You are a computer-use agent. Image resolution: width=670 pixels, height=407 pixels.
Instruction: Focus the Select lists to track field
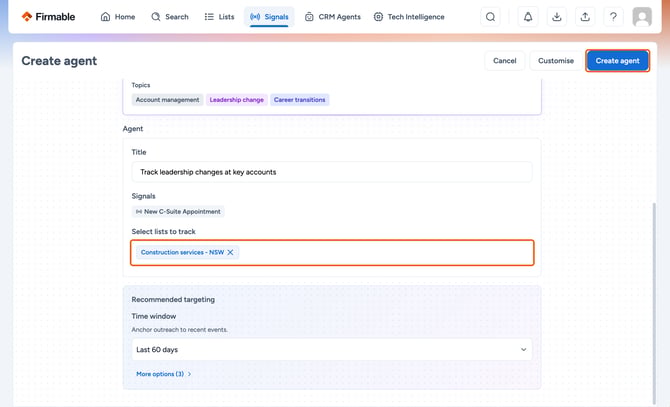(x=332, y=253)
